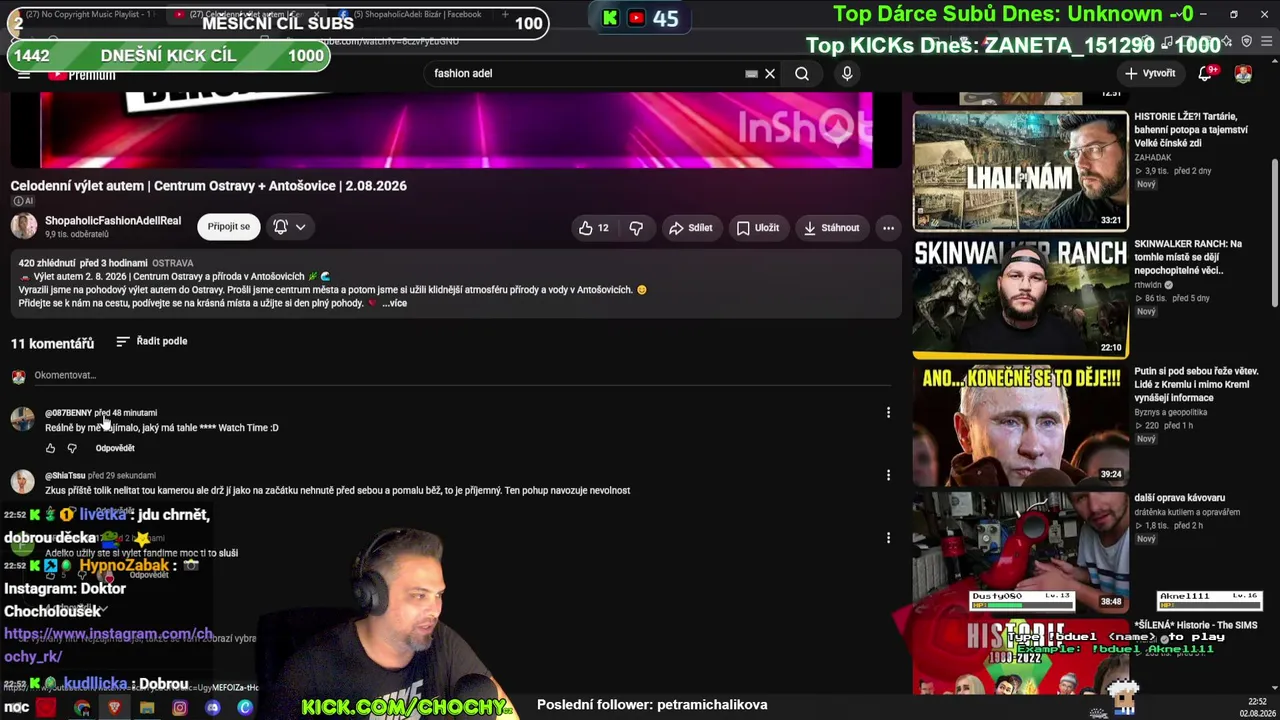The height and width of the screenshot is (720, 1280).
Task: Click the Okomentovat comment input field
Action: tap(462, 376)
